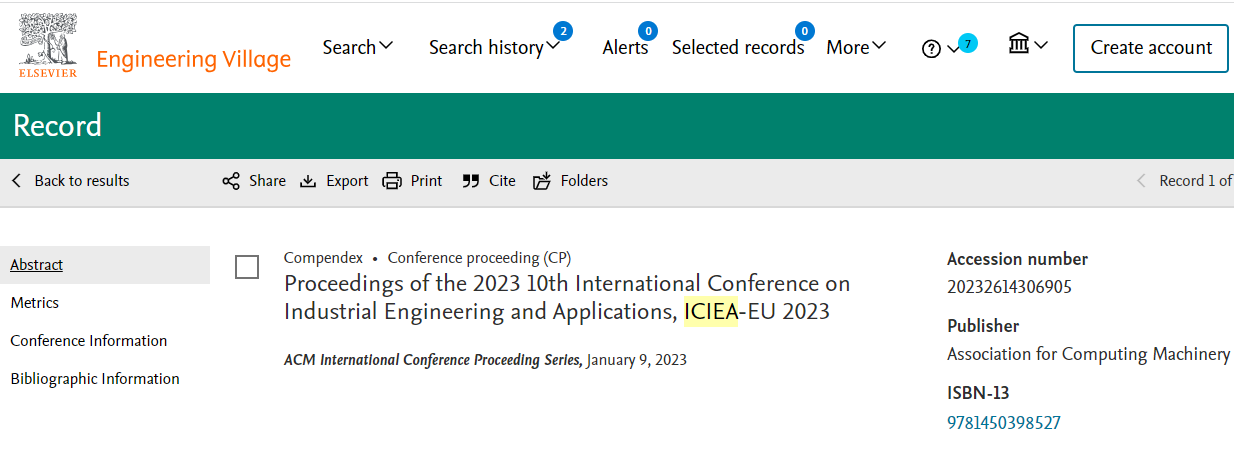
Task: Go to Conference Information section
Action: [x=89, y=341]
